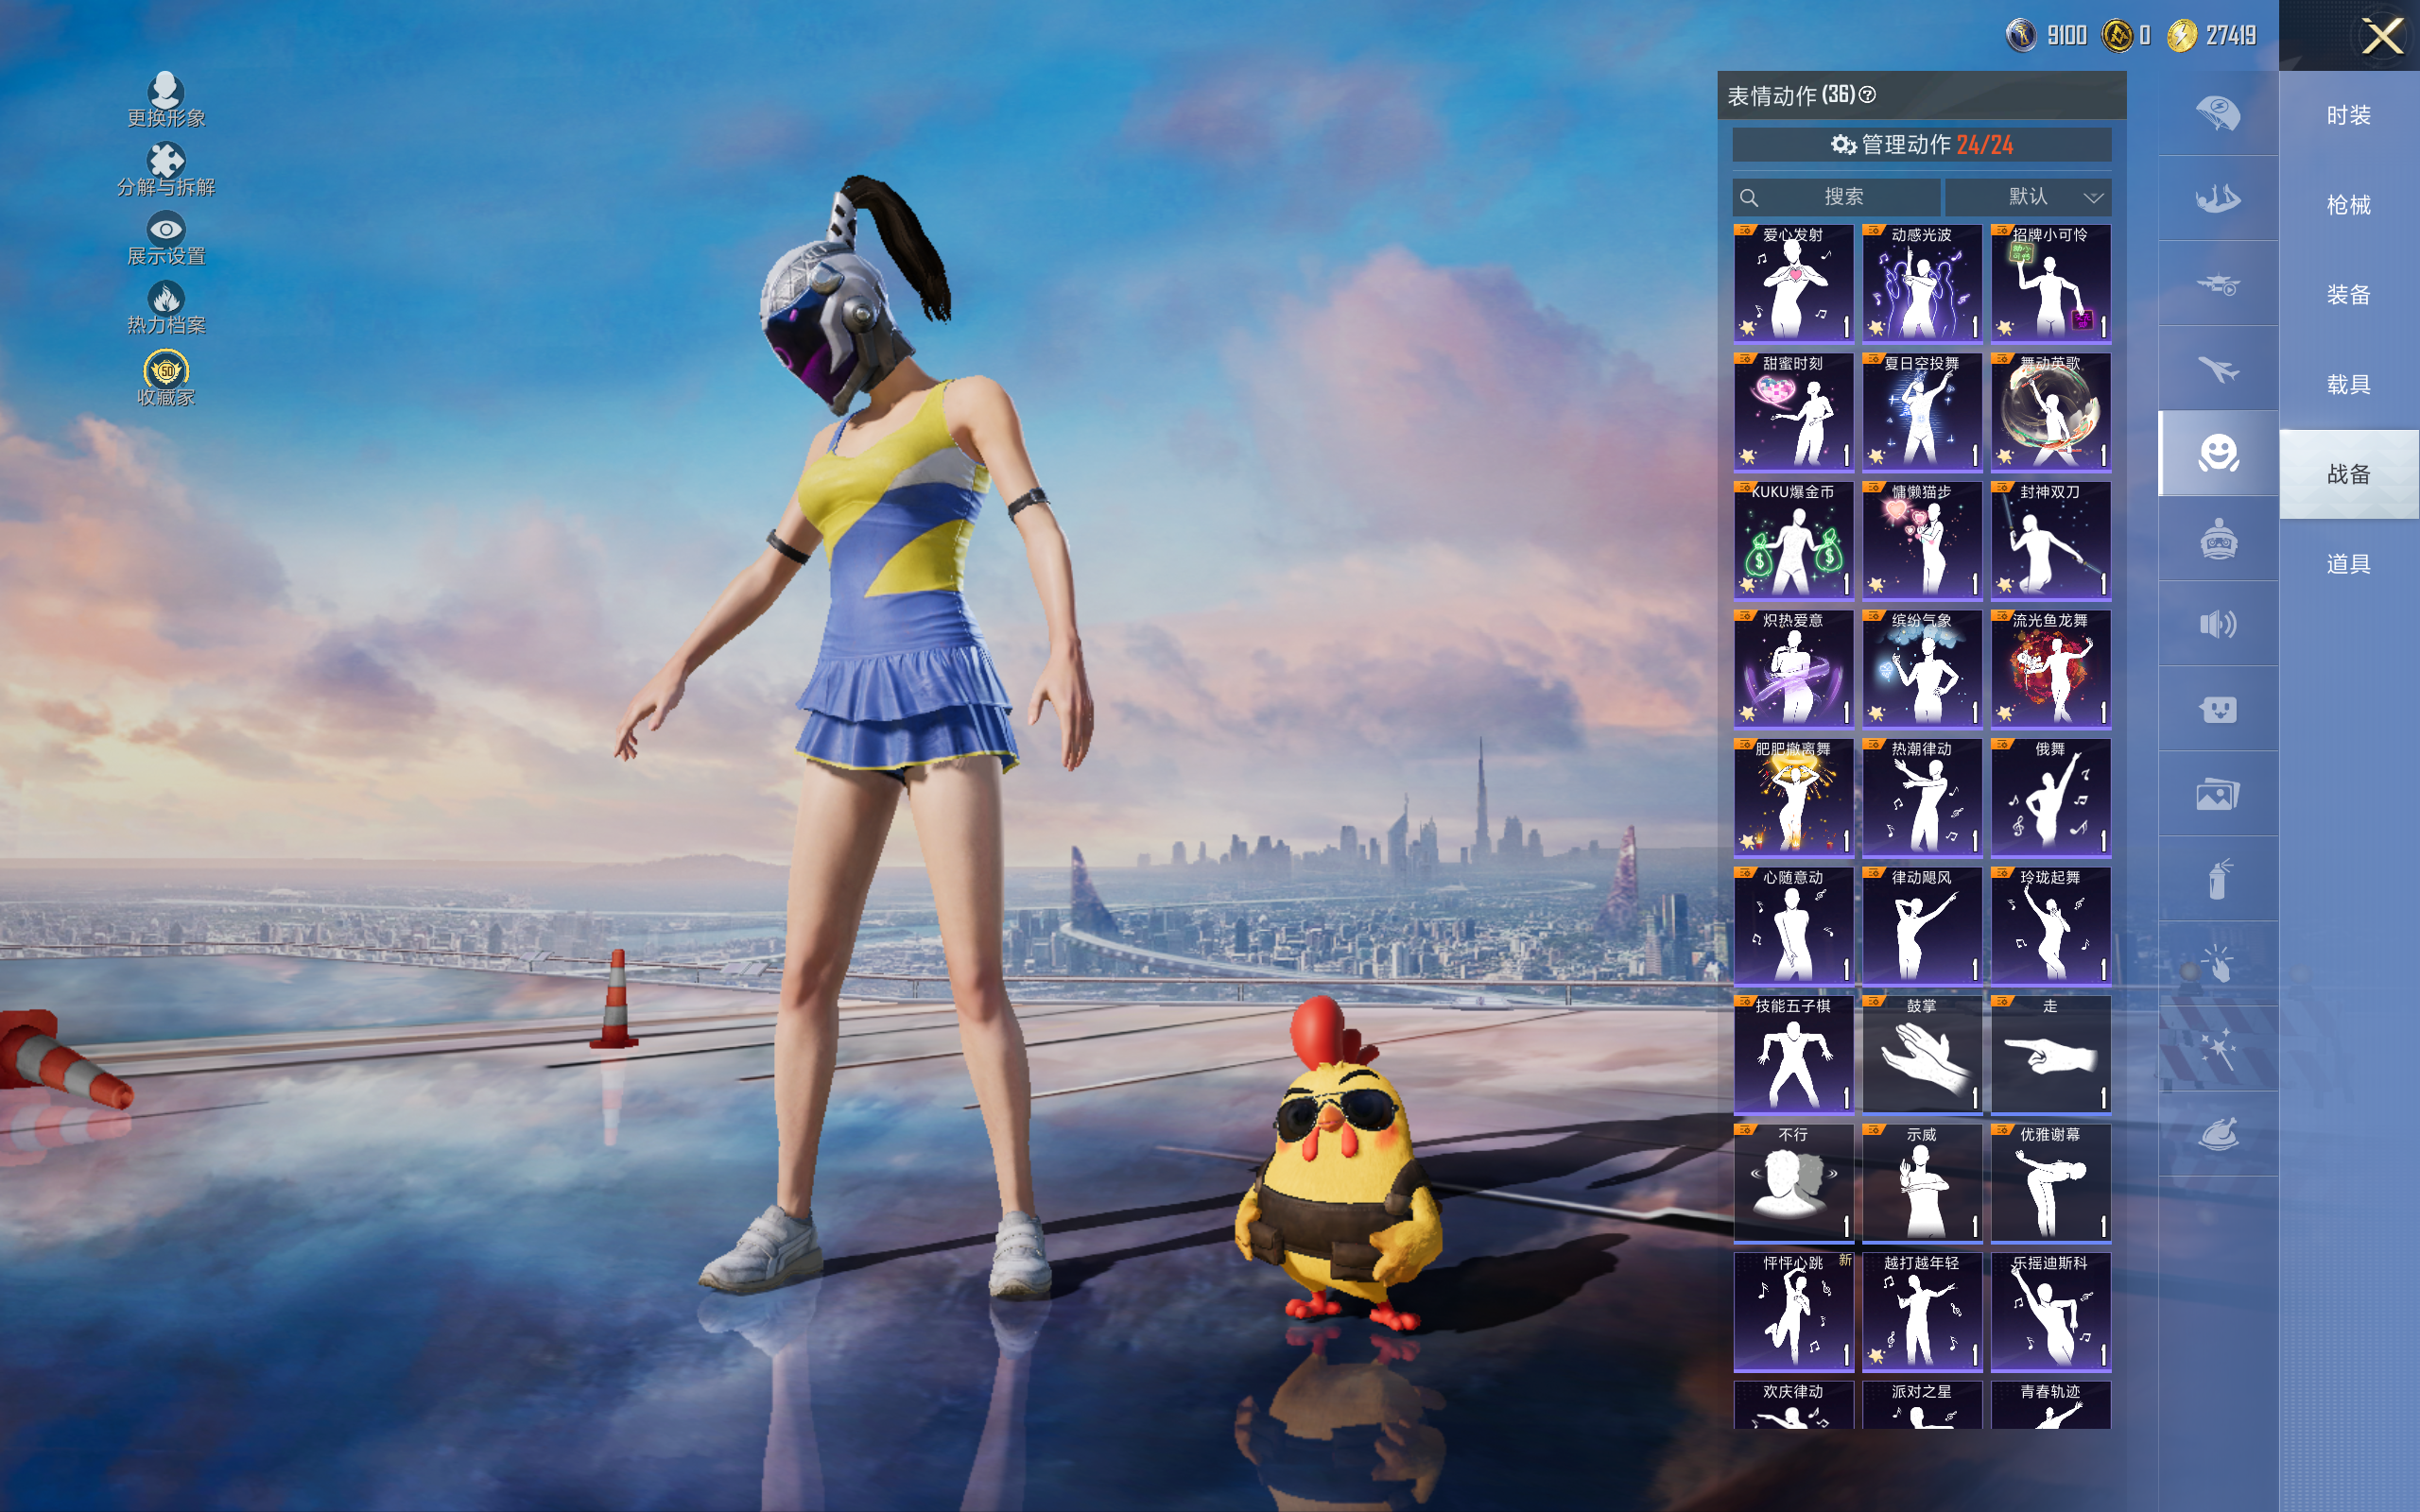Open the roast chicken icon category
Viewport: 2420px width, 1512px height.
[x=2218, y=1134]
